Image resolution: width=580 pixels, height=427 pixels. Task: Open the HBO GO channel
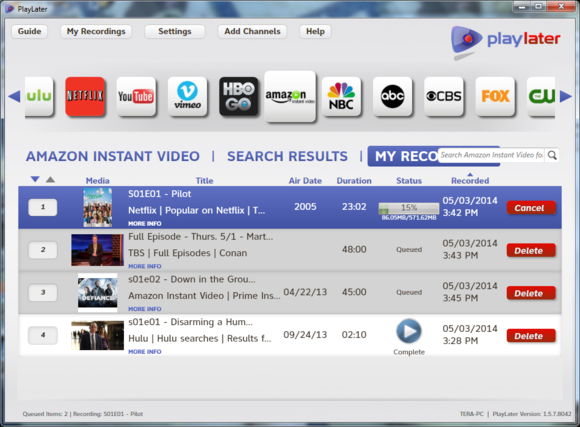tap(239, 96)
